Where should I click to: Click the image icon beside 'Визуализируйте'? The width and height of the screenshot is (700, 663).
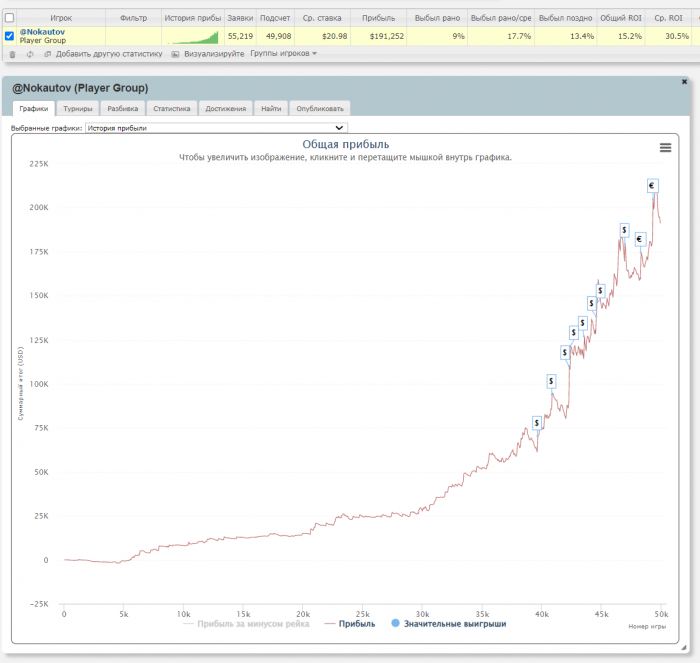click(175, 54)
